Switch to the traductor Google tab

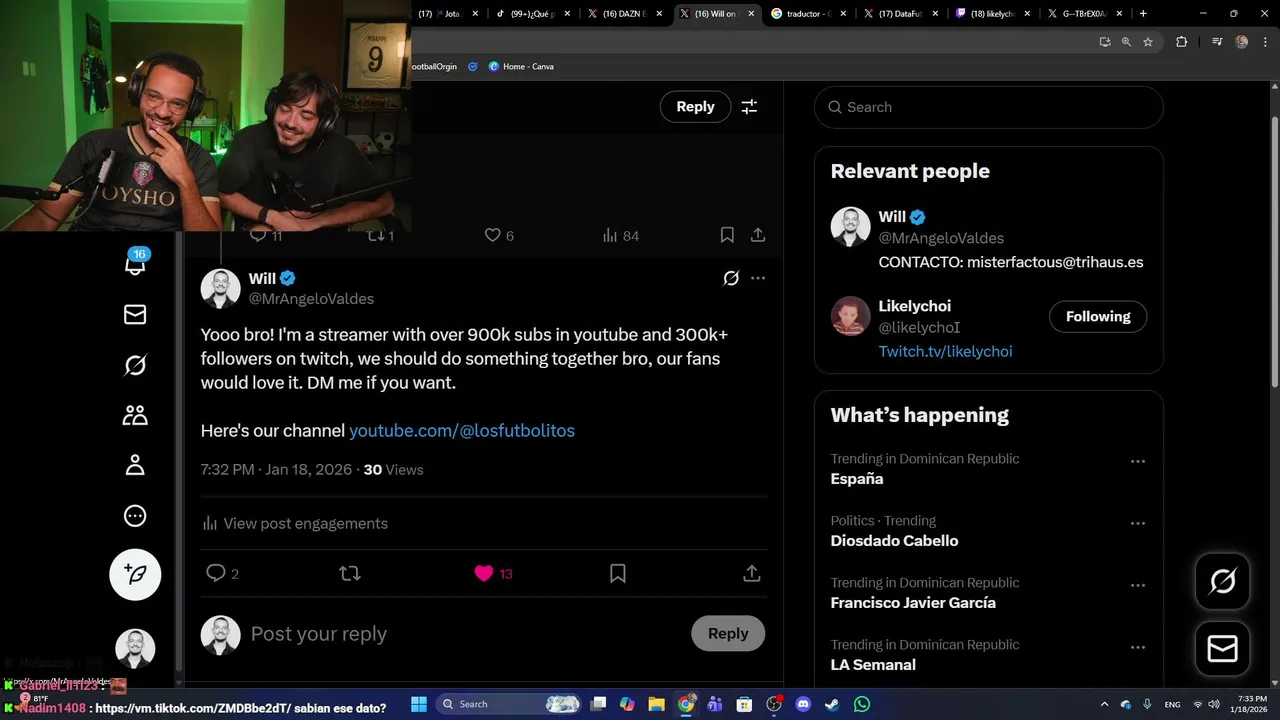pos(808,14)
